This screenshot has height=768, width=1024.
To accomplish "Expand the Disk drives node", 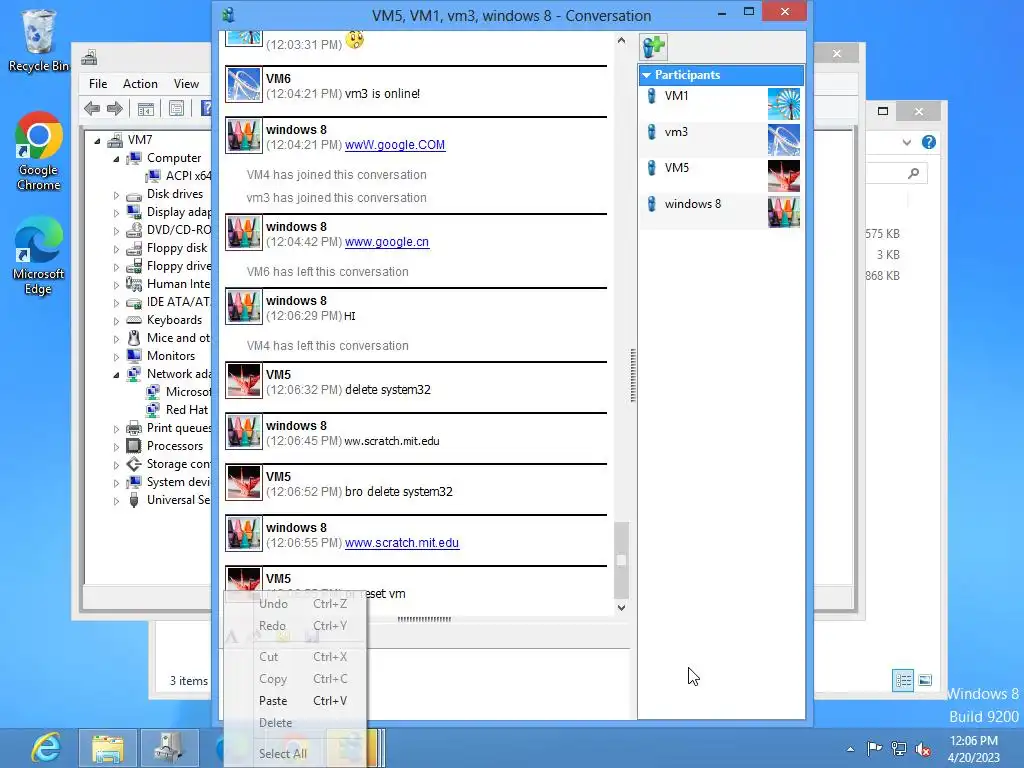I will coord(116,195).
